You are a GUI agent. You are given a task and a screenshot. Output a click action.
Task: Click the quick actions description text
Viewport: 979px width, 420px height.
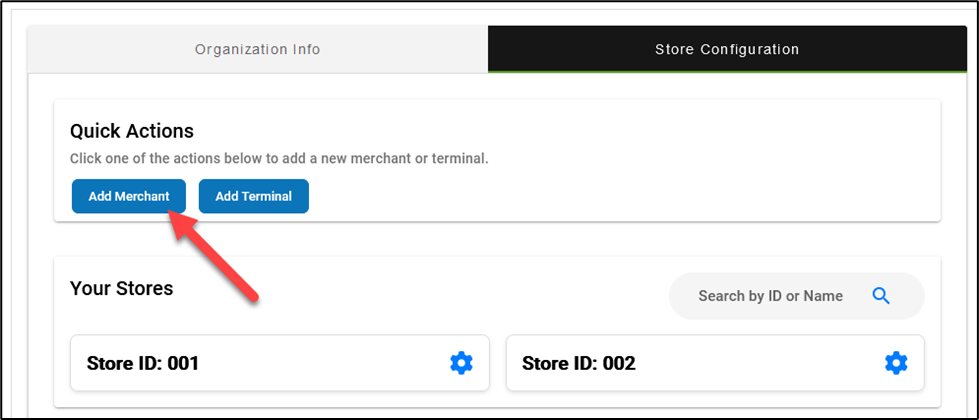point(279,159)
